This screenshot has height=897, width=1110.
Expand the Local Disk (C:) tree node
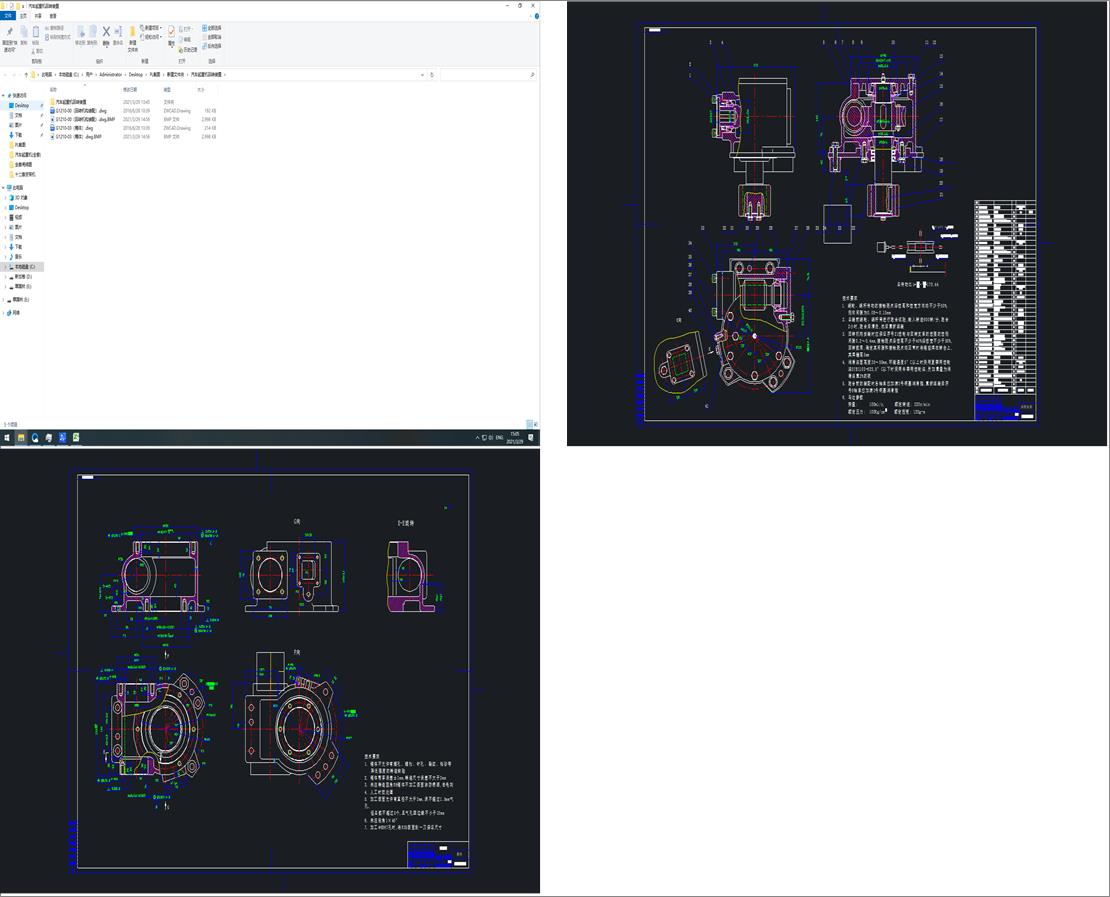6,267
